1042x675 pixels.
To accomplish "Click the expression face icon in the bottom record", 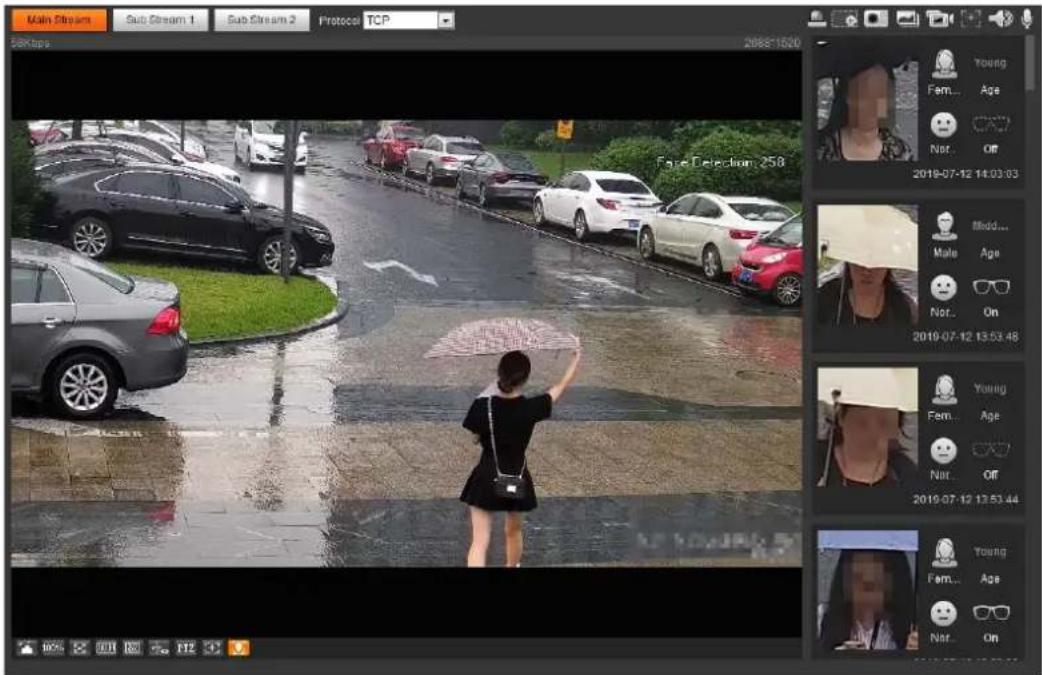I will tap(943, 613).
